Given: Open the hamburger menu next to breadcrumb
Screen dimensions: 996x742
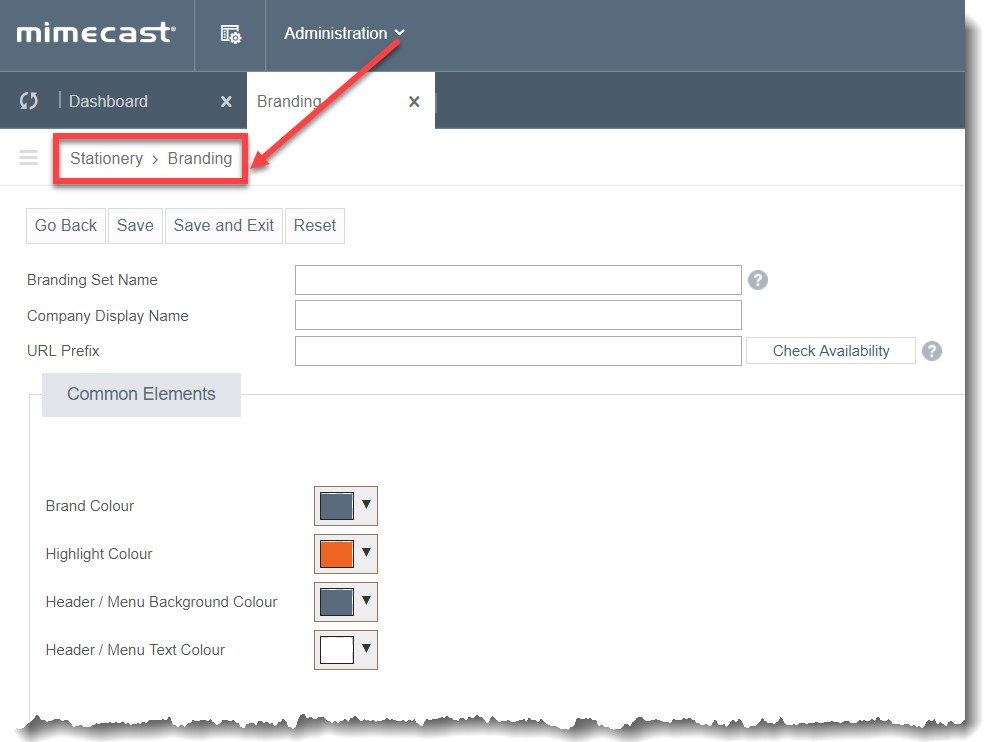Looking at the screenshot, I should click(27, 157).
